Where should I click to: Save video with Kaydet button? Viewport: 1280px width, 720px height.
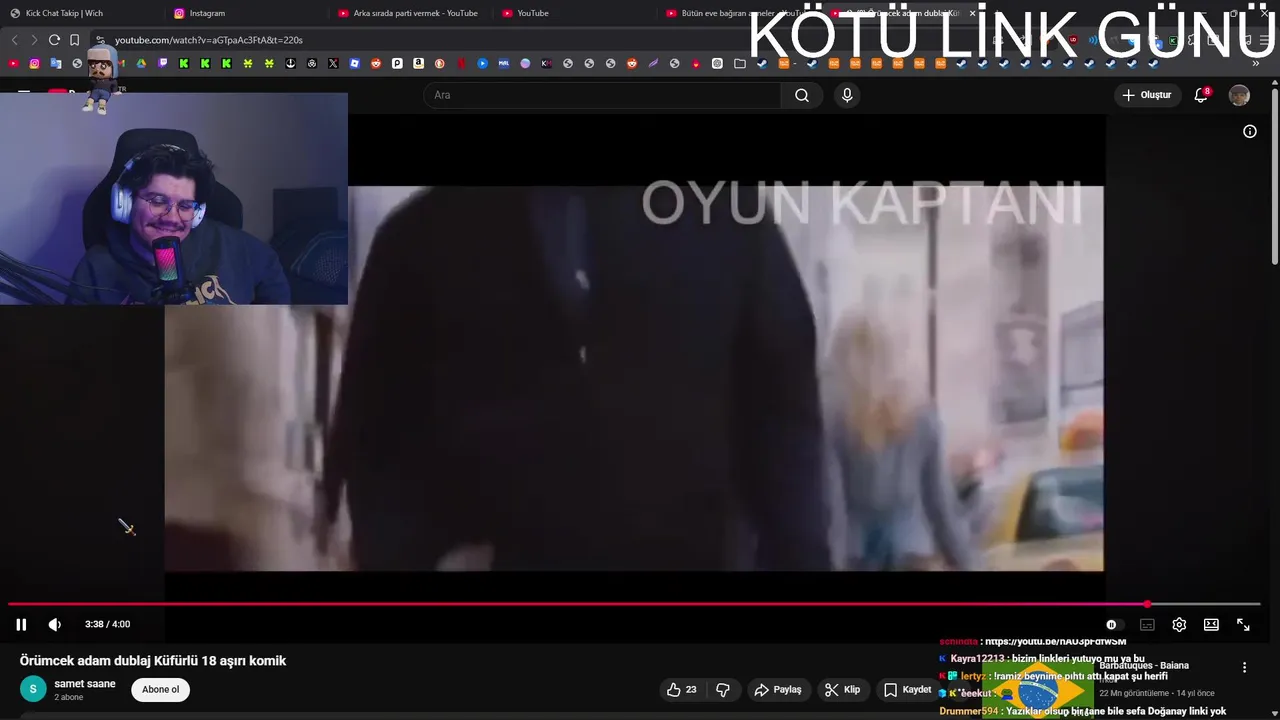(908, 689)
